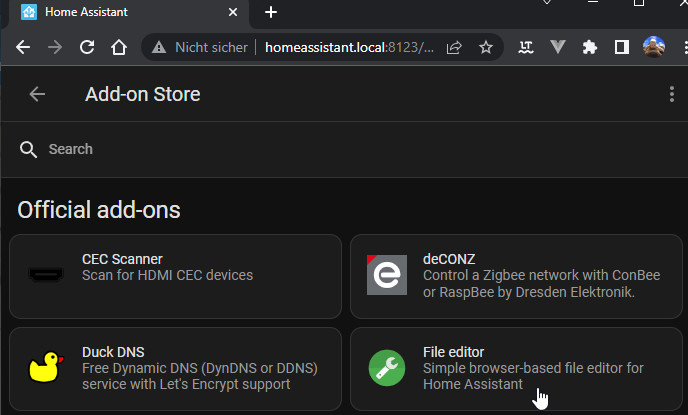Toggle the browser side panel
The width and height of the screenshot is (688, 415).
[621, 47]
